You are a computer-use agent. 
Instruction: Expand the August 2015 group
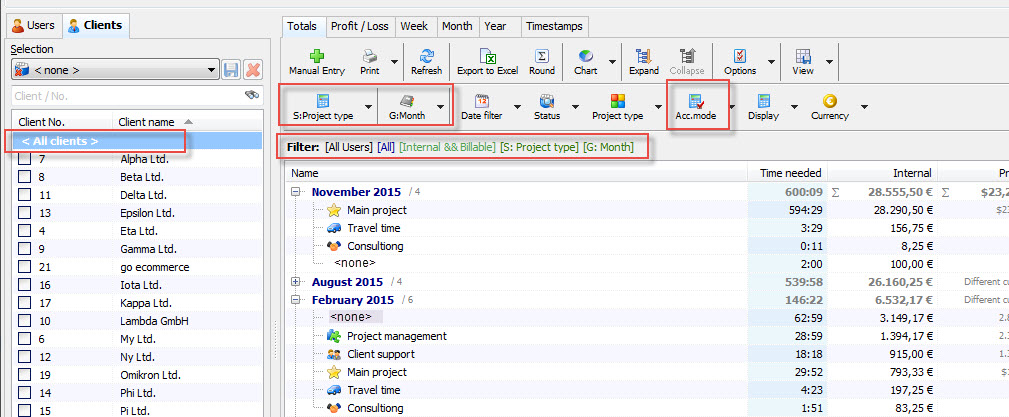pyautogui.click(x=296, y=282)
